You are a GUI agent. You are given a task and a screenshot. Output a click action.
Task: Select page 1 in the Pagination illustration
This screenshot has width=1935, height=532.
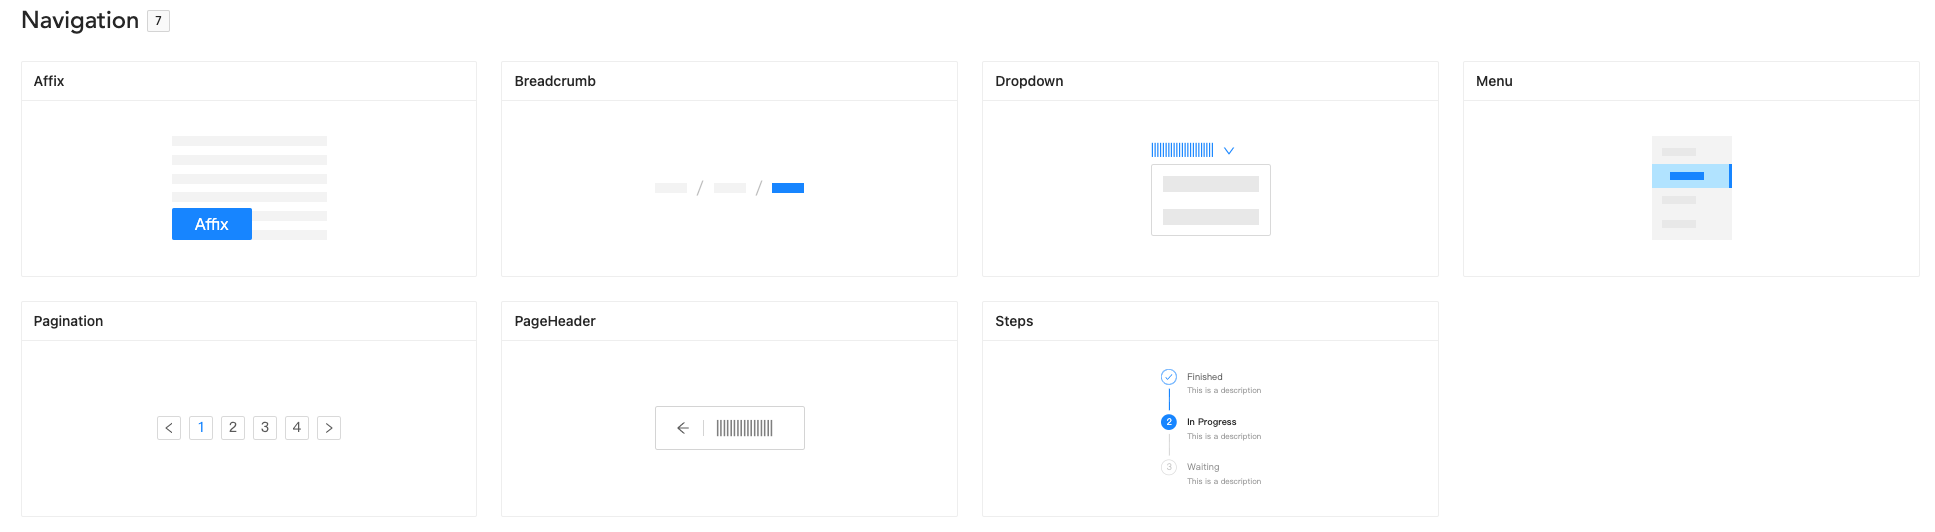click(201, 428)
